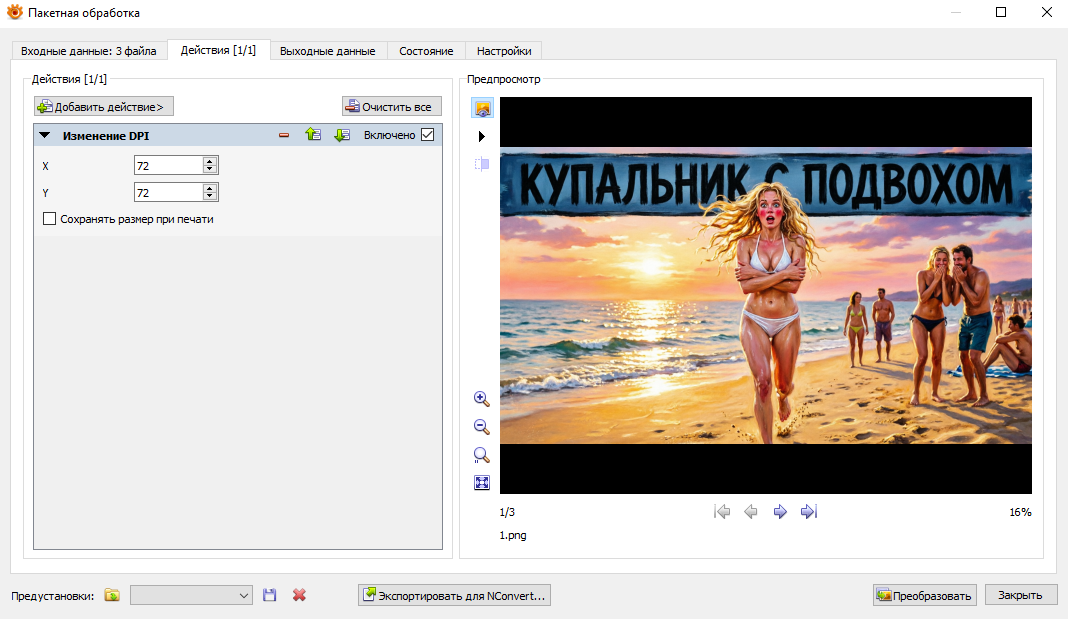The width and height of the screenshot is (1068, 619).
Task: Decrease the Y DPI value
Action: (210, 196)
